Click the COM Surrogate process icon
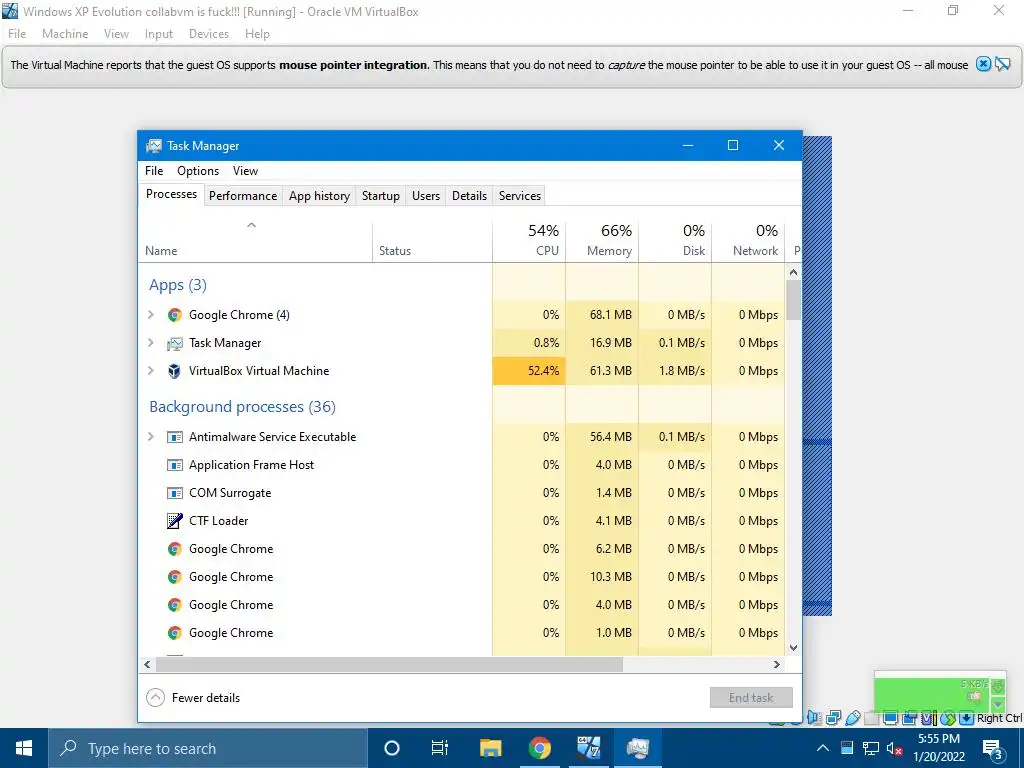Image resolution: width=1024 pixels, height=768 pixels. [174, 493]
